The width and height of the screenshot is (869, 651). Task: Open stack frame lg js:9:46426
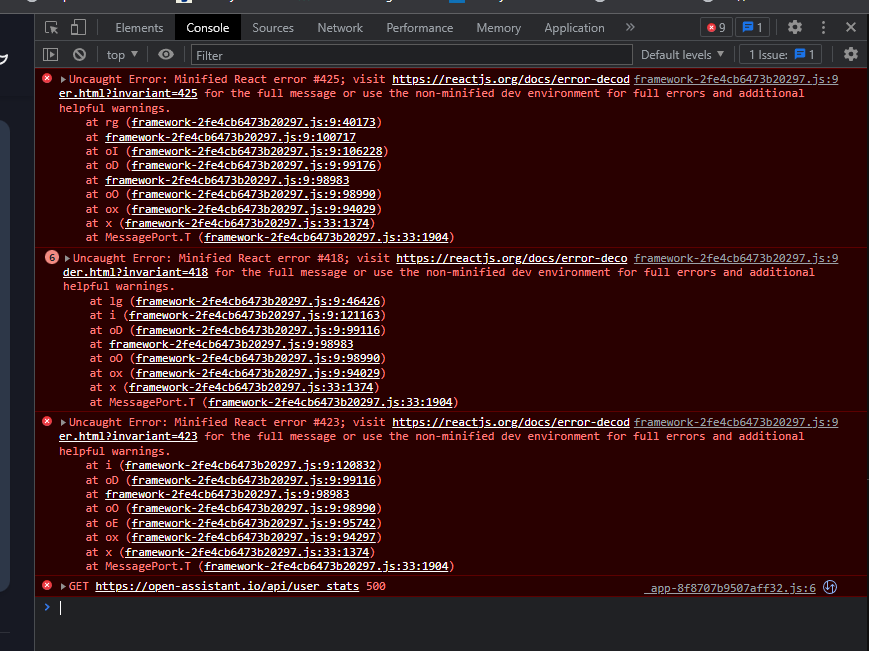point(258,301)
